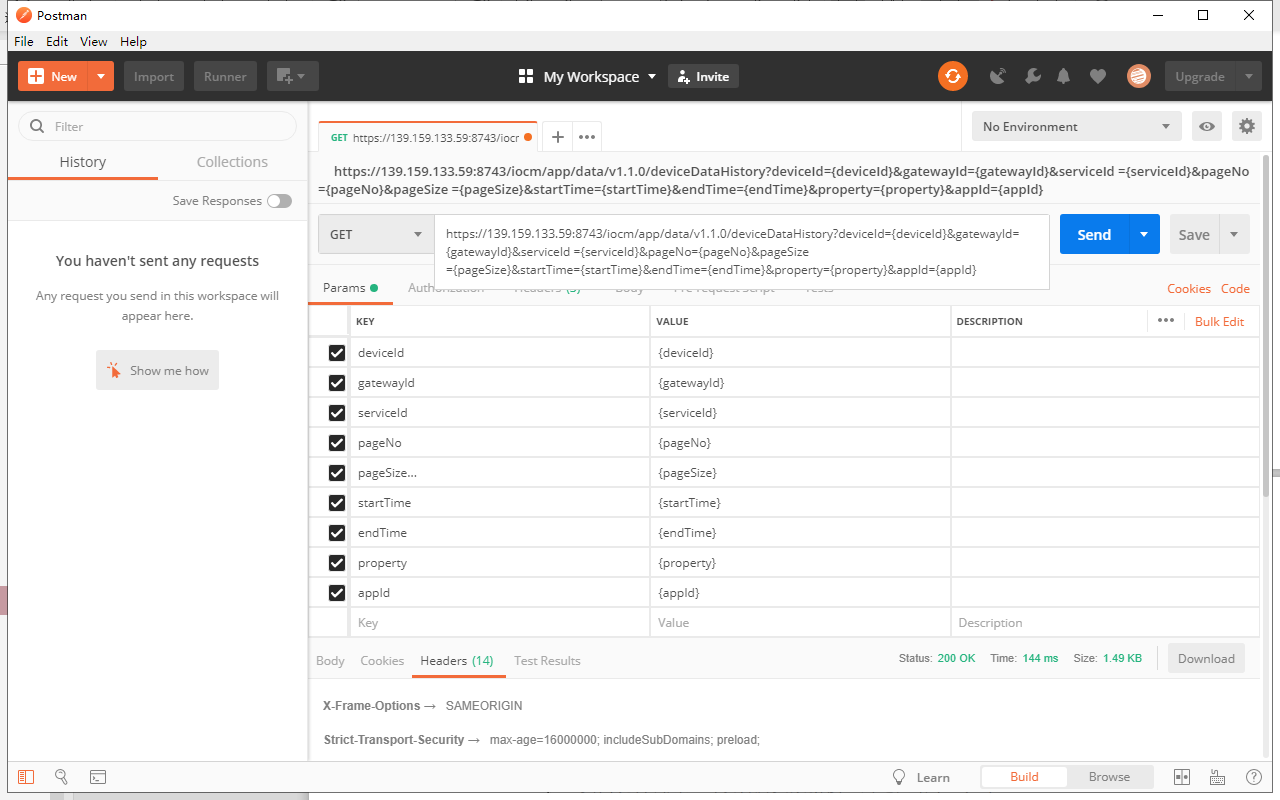Open the File menu
Image resolution: width=1280 pixels, height=800 pixels.
[23, 41]
